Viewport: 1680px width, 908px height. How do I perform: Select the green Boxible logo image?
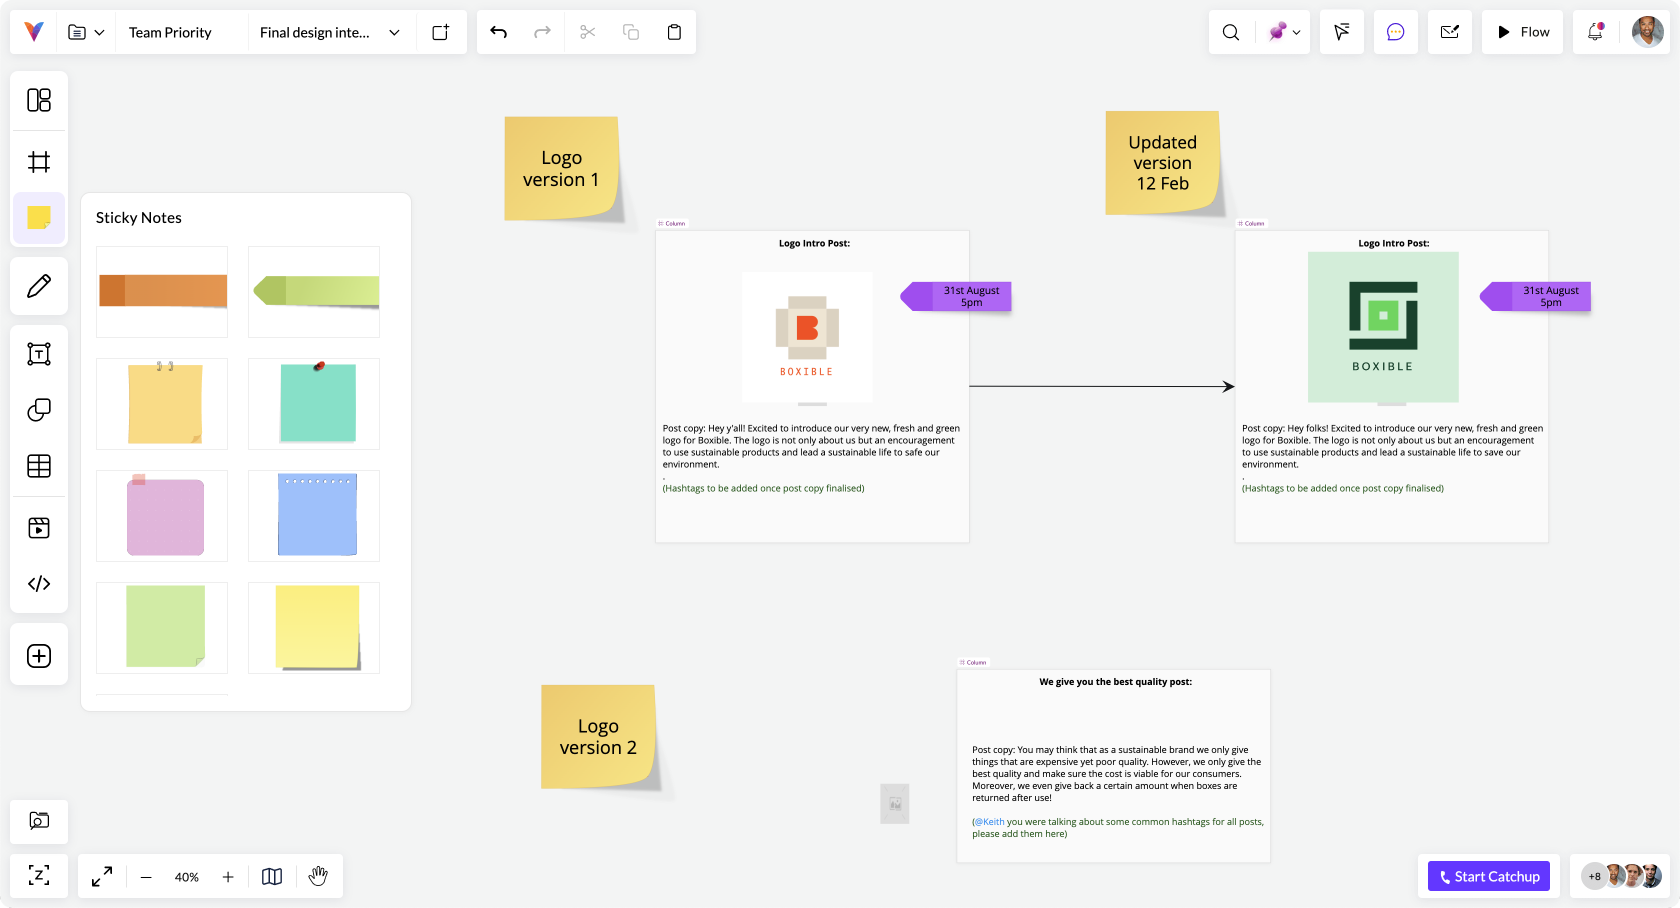(1384, 327)
